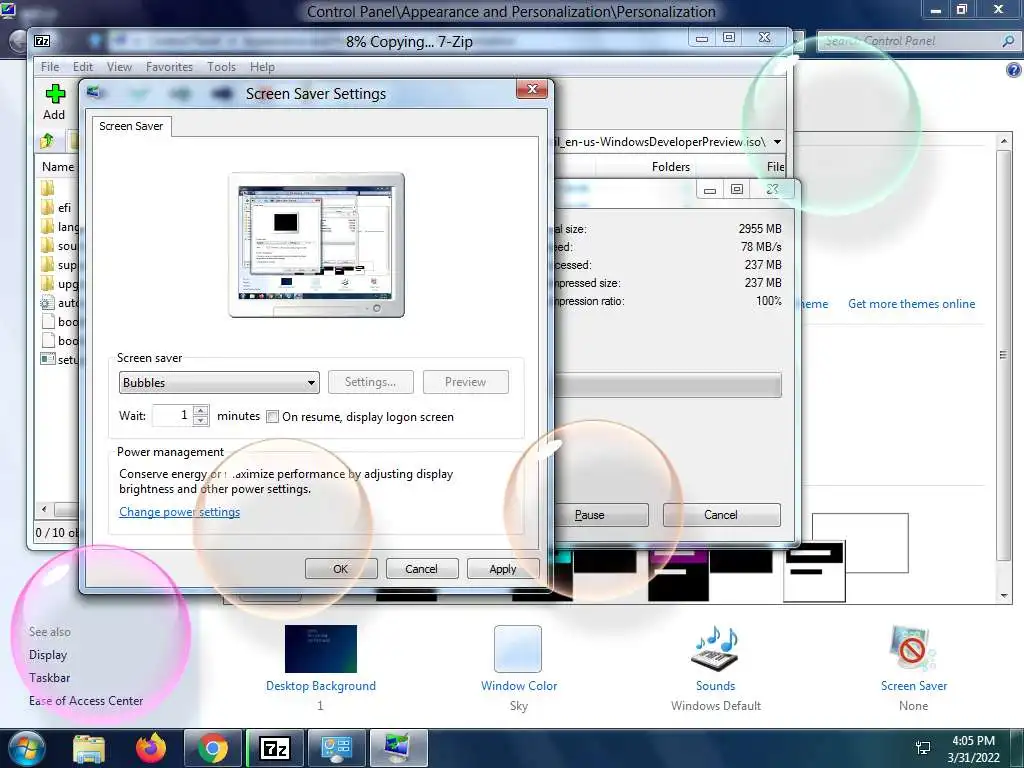Click the 7-Zip title bar app icon

pos(42,41)
